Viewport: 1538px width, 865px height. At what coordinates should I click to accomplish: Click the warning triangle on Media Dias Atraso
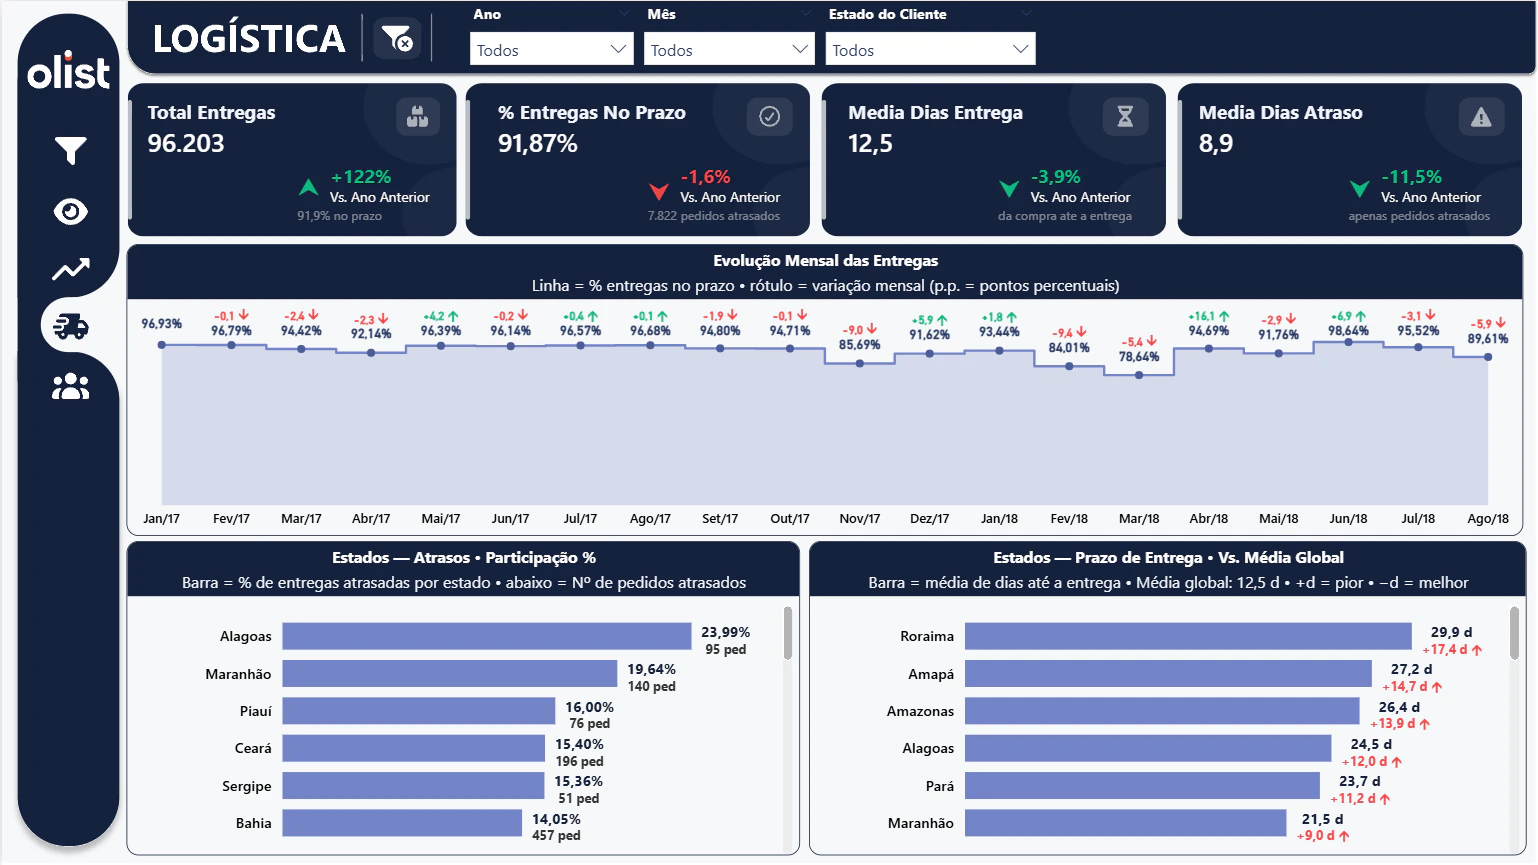point(1481,117)
